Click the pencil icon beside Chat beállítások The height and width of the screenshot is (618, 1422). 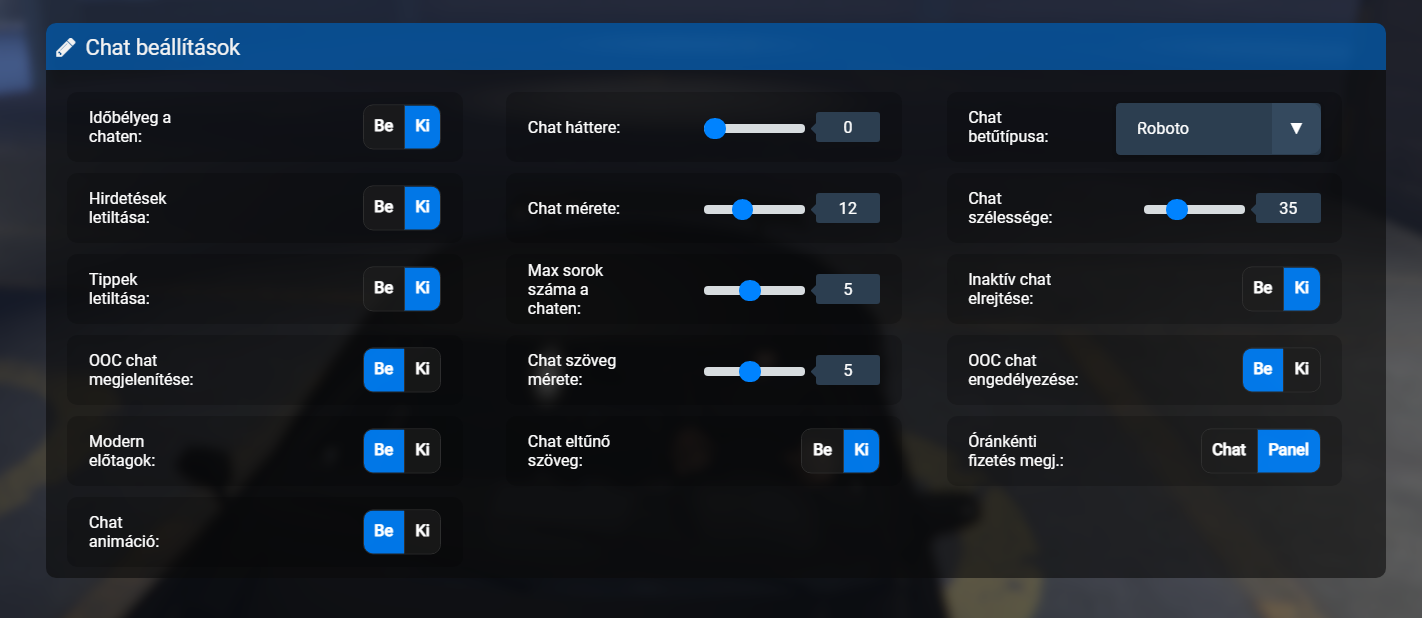66,47
